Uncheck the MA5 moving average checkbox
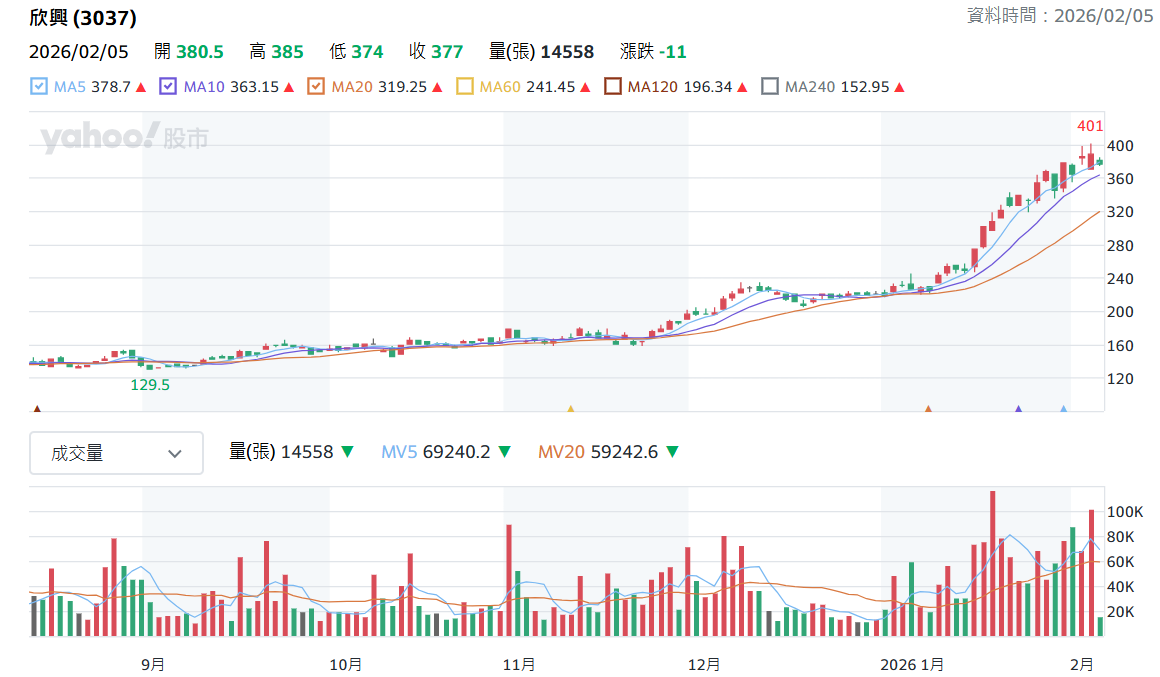Viewport: 1160px width, 677px height. (x=38, y=87)
